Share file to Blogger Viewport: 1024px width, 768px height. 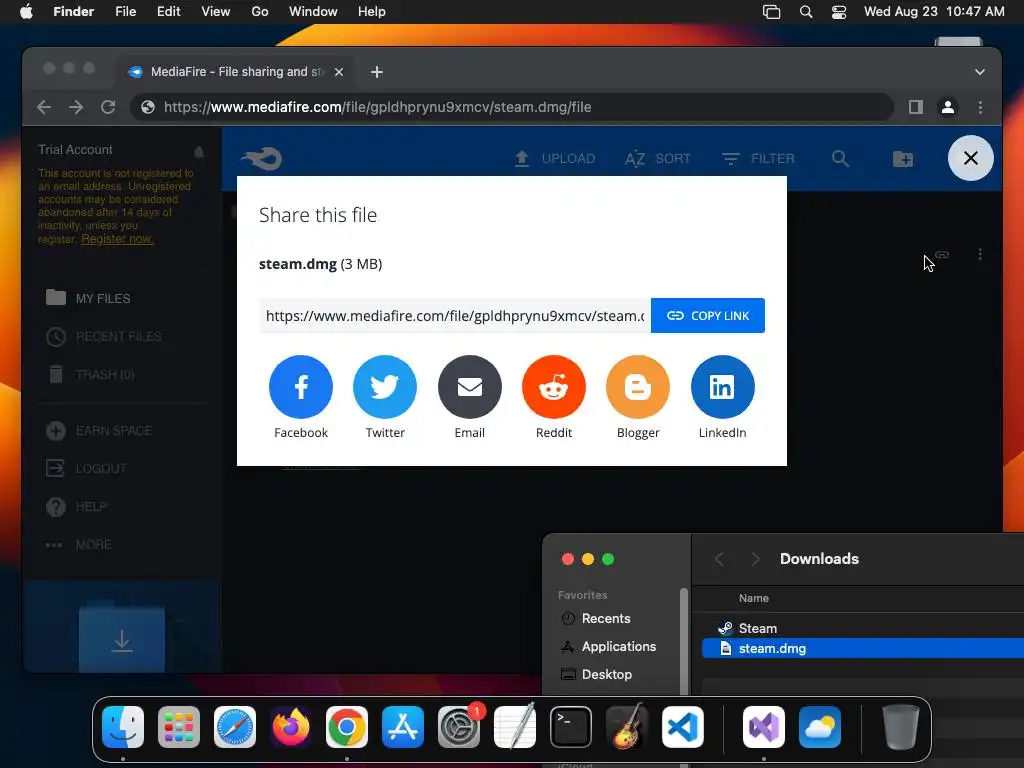click(638, 387)
